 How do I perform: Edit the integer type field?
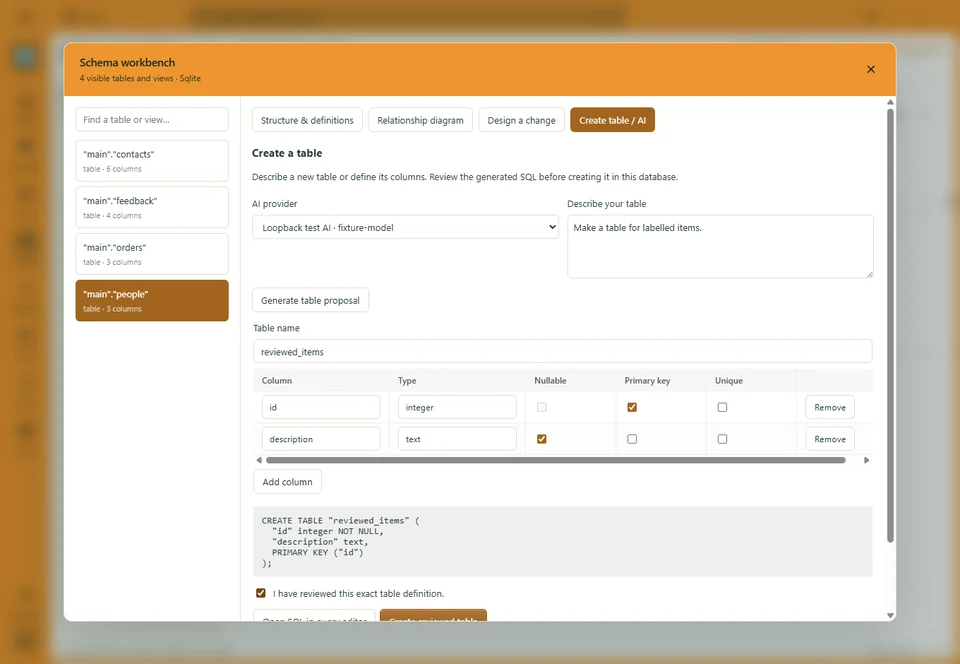pos(457,407)
